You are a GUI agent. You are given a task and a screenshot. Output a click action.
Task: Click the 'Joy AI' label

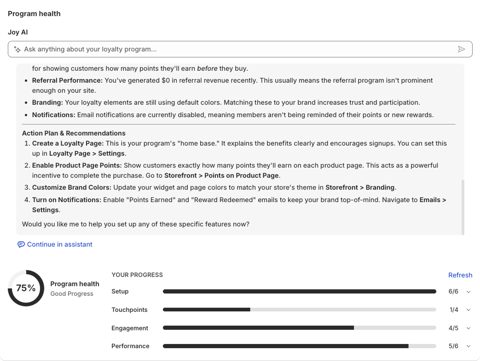[x=18, y=32]
